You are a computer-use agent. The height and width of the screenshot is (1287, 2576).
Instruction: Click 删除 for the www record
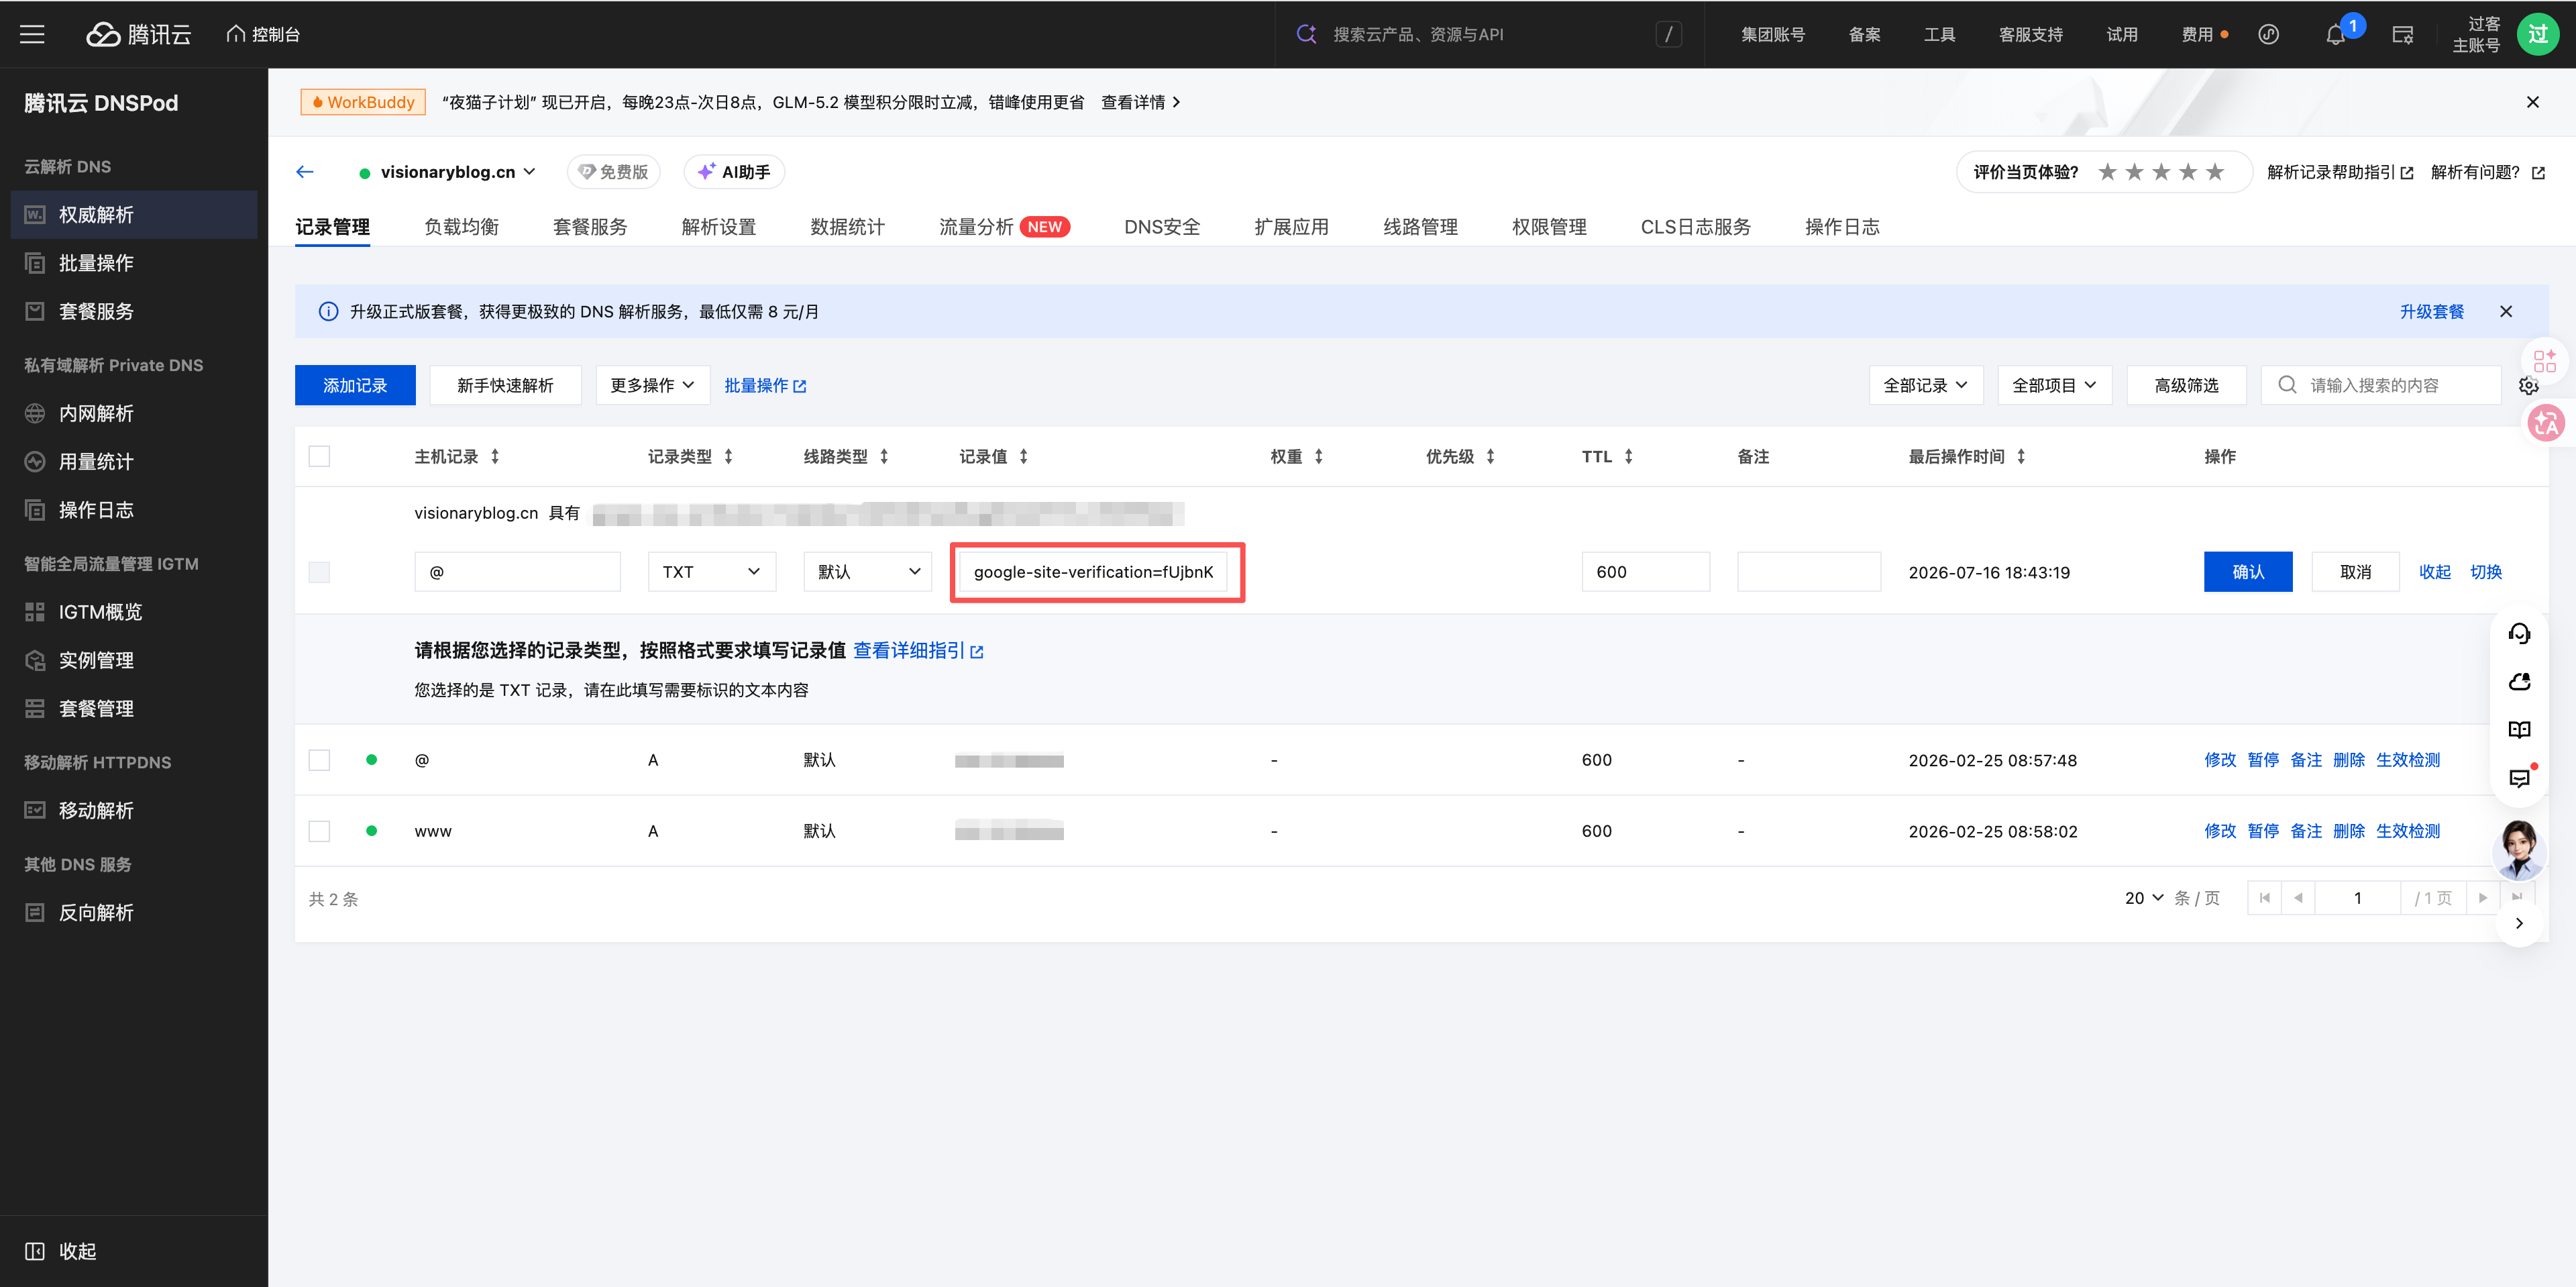pos(2348,831)
